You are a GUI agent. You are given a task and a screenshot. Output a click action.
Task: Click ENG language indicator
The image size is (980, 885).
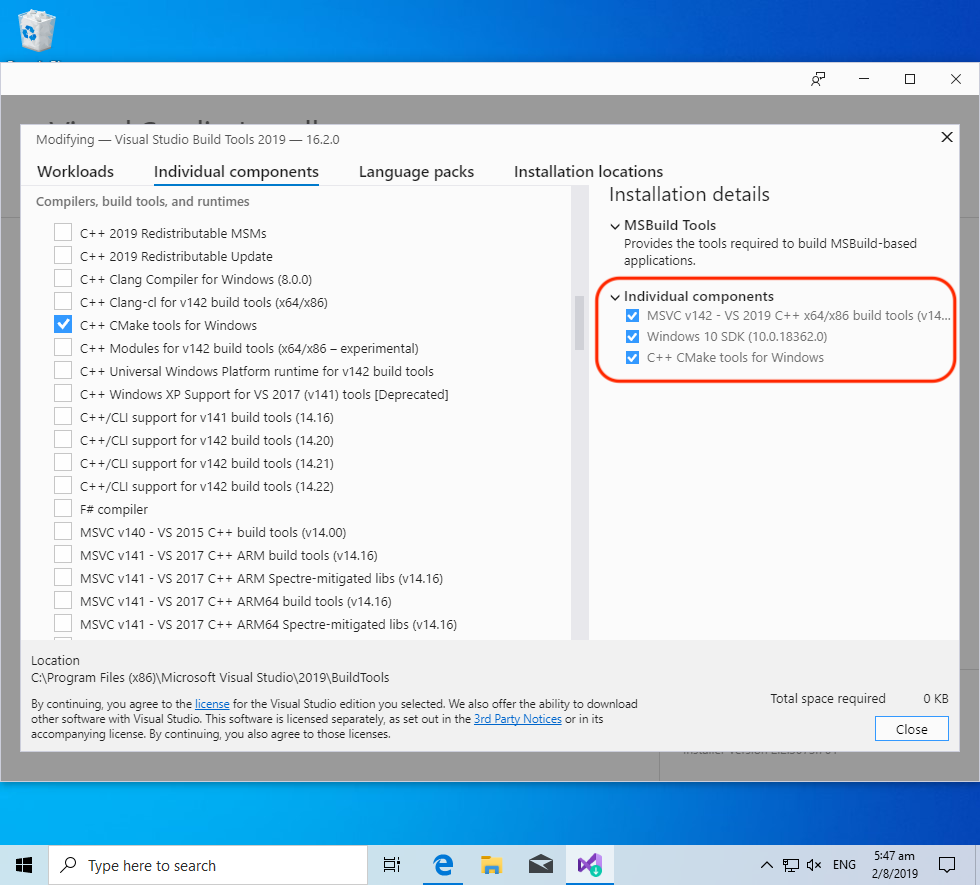[844, 865]
